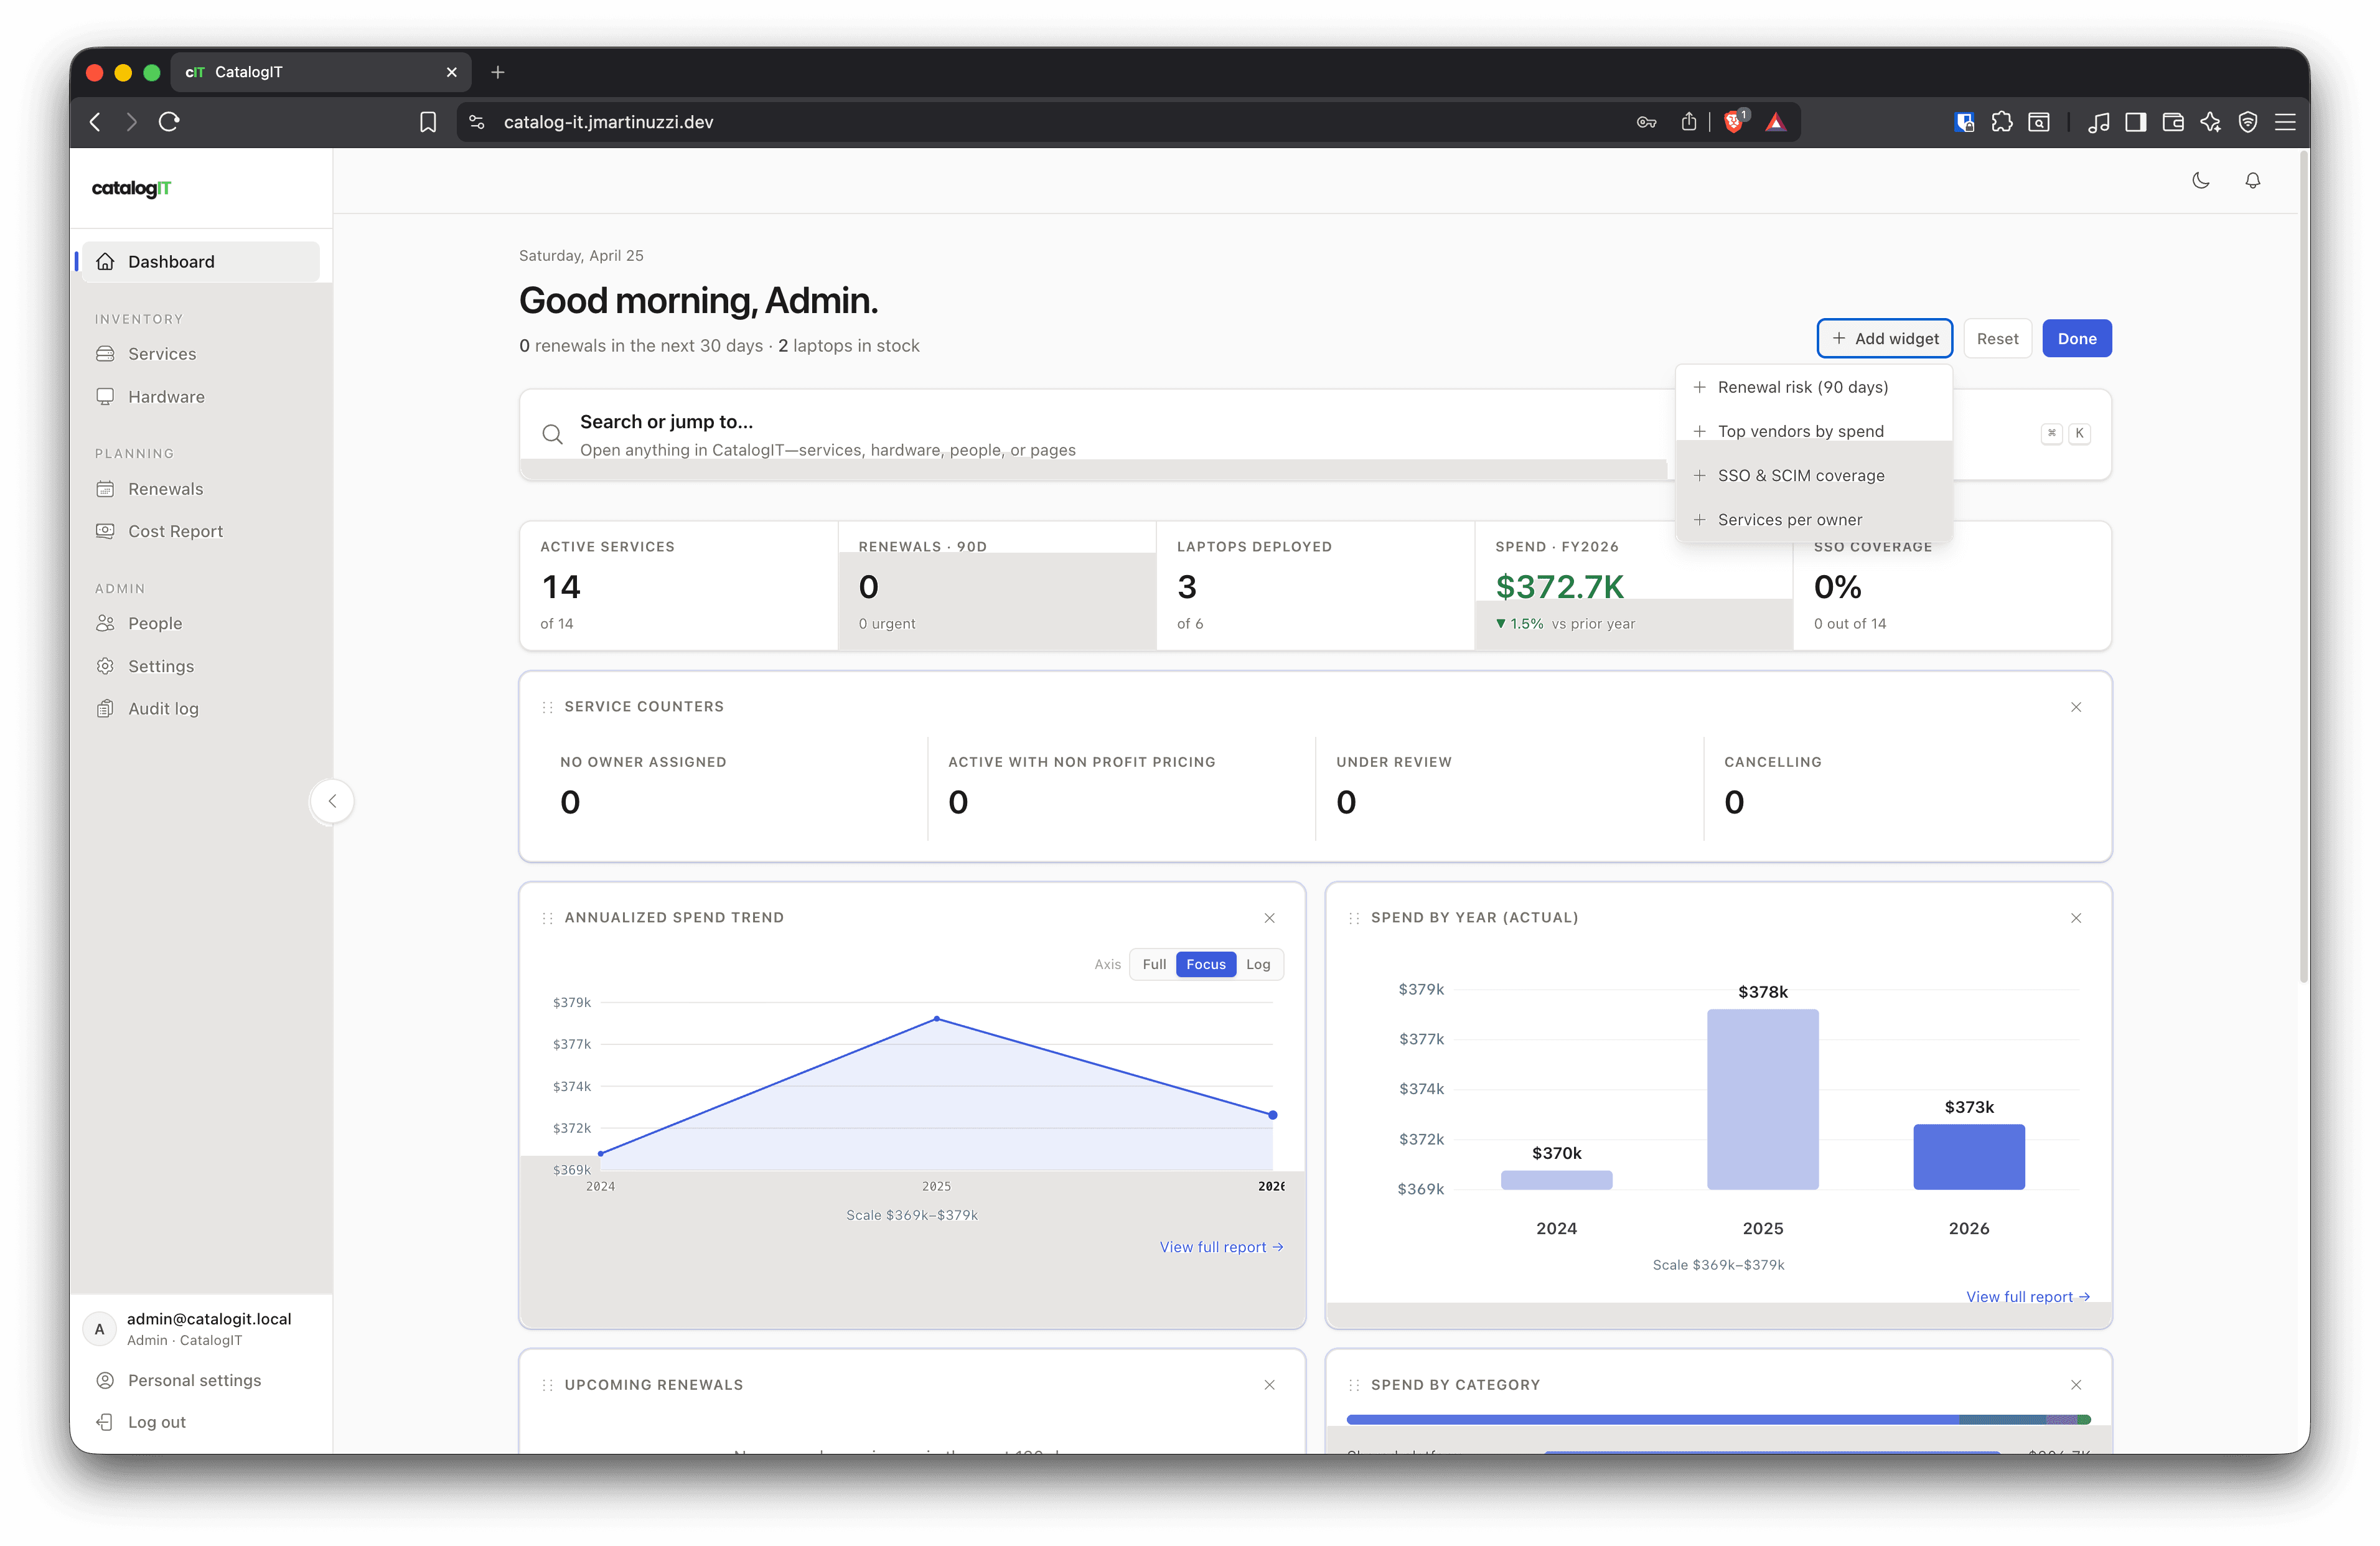
Task: Open Hardware in the sidebar
Action: click(201, 397)
